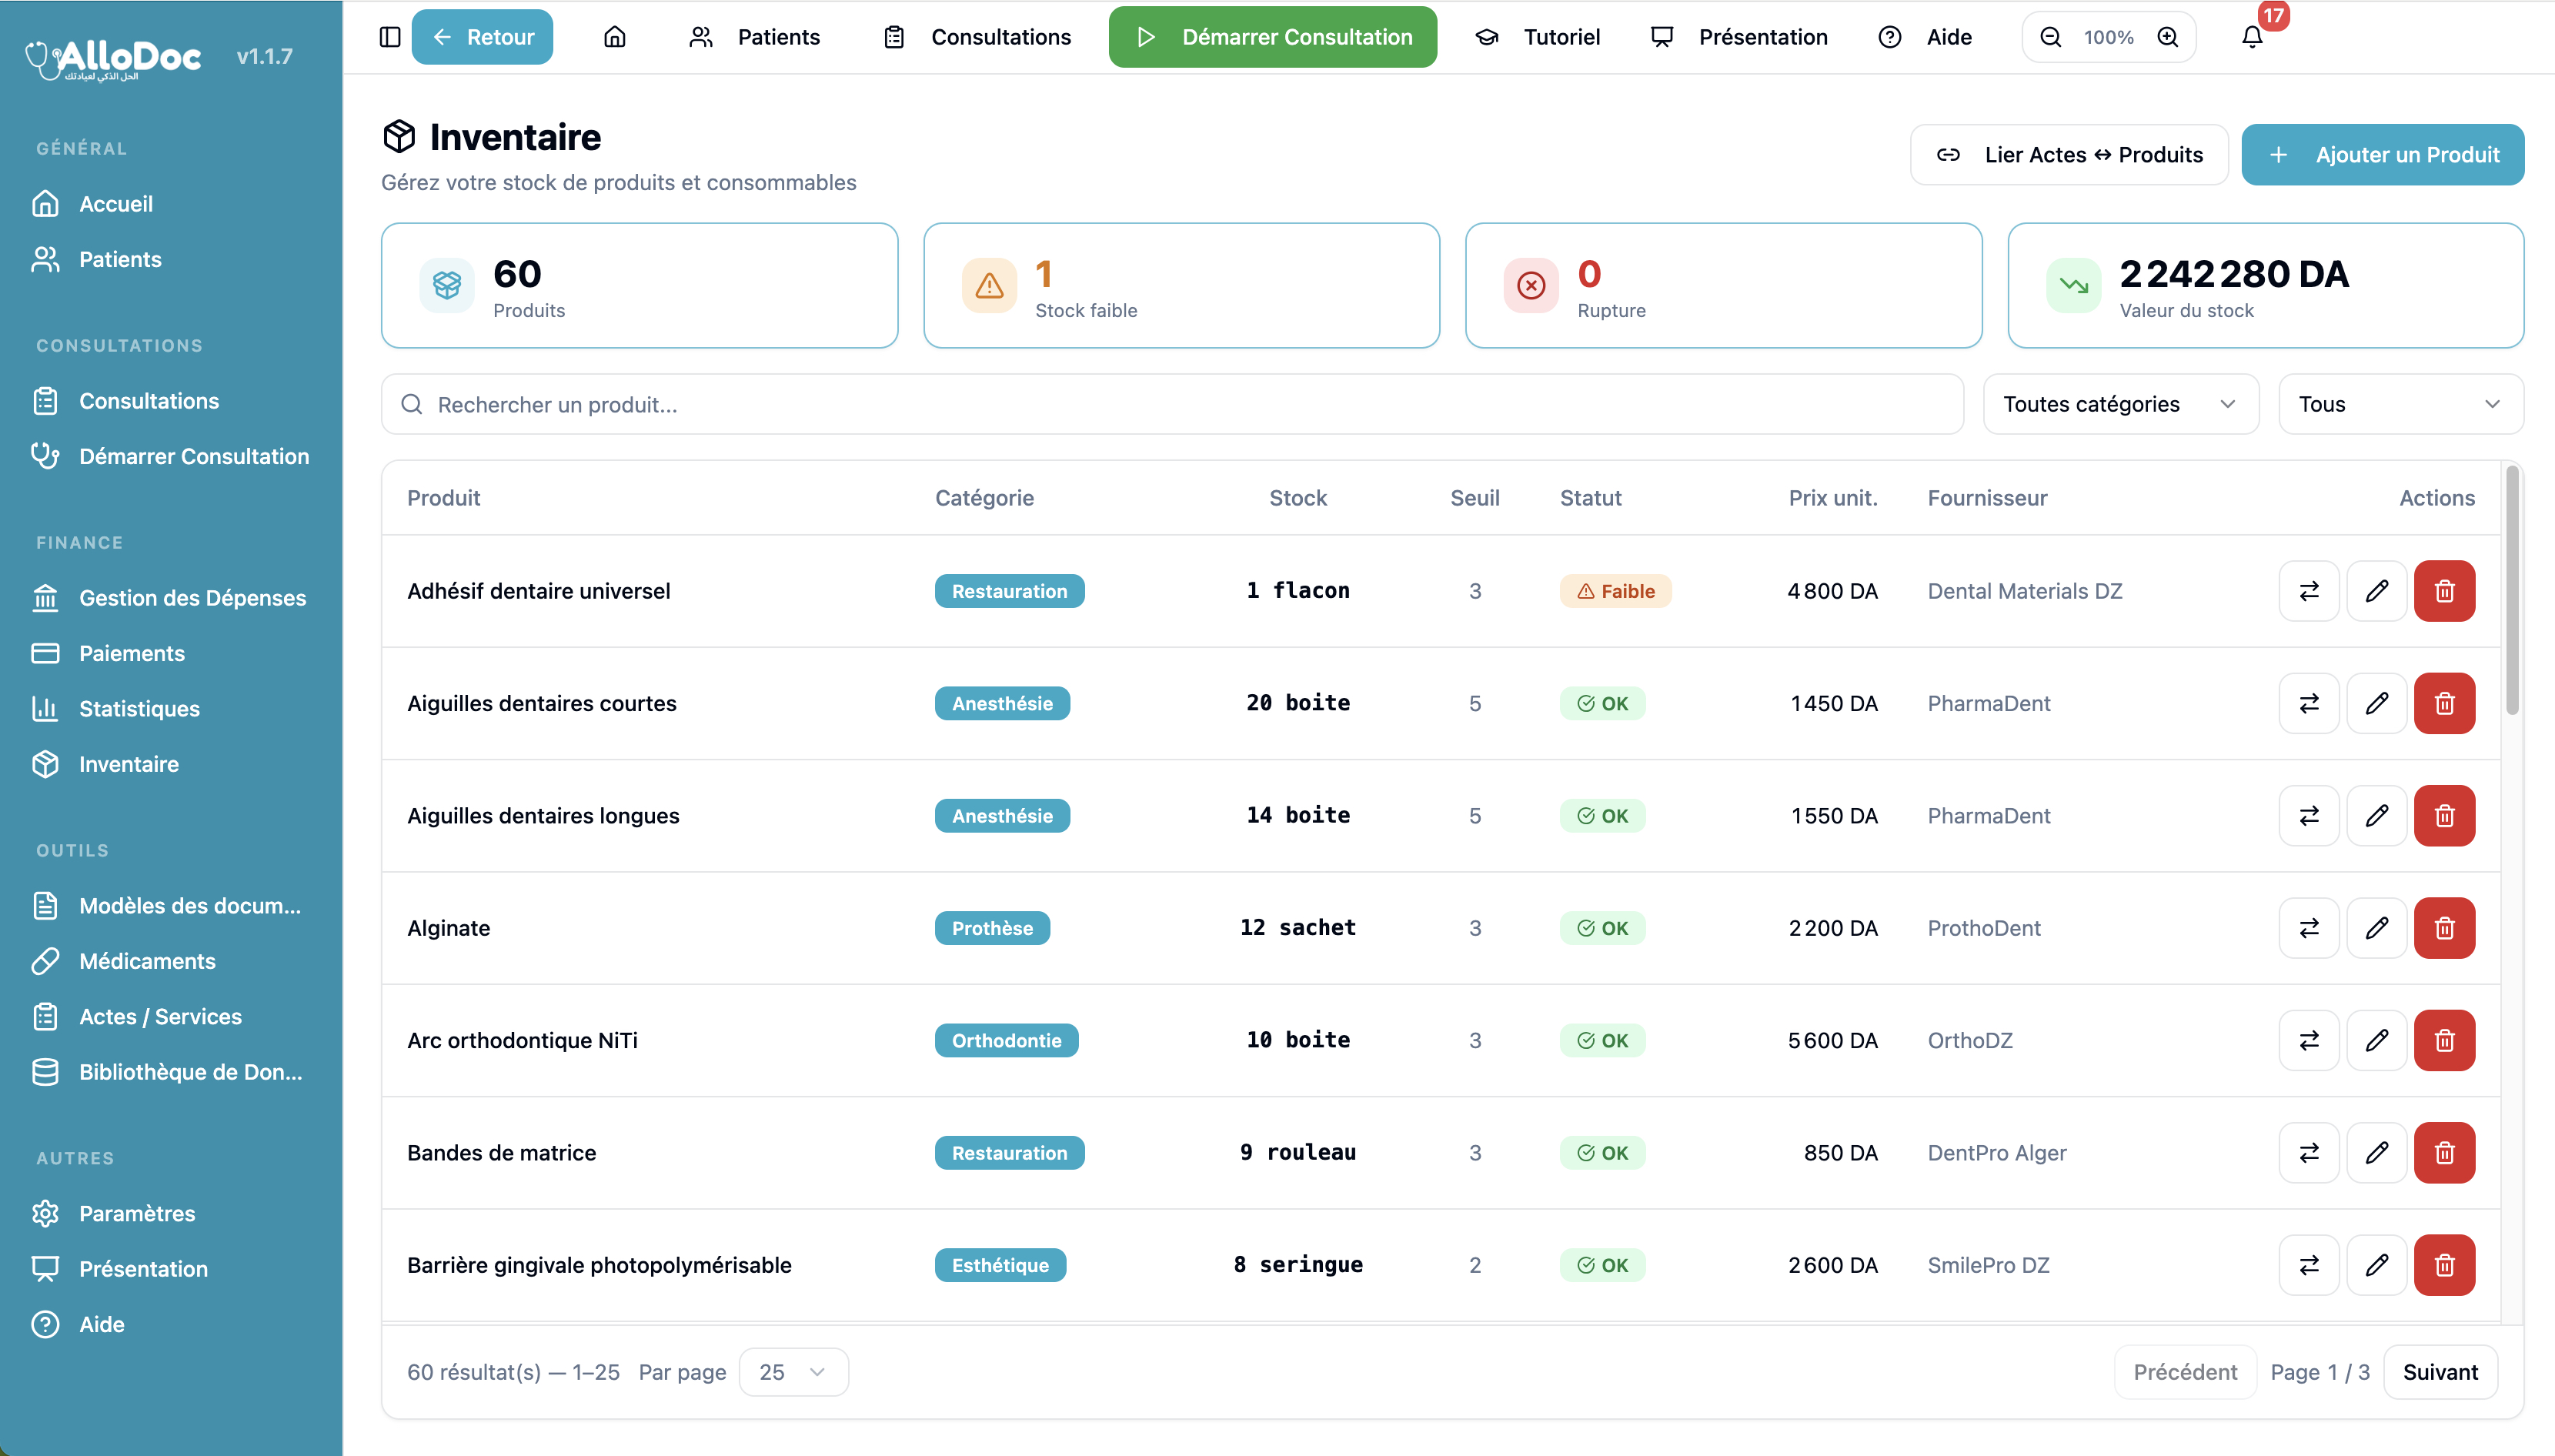The image size is (2555, 1456).
Task: Zoom out with the minus magnifier
Action: [2051, 37]
